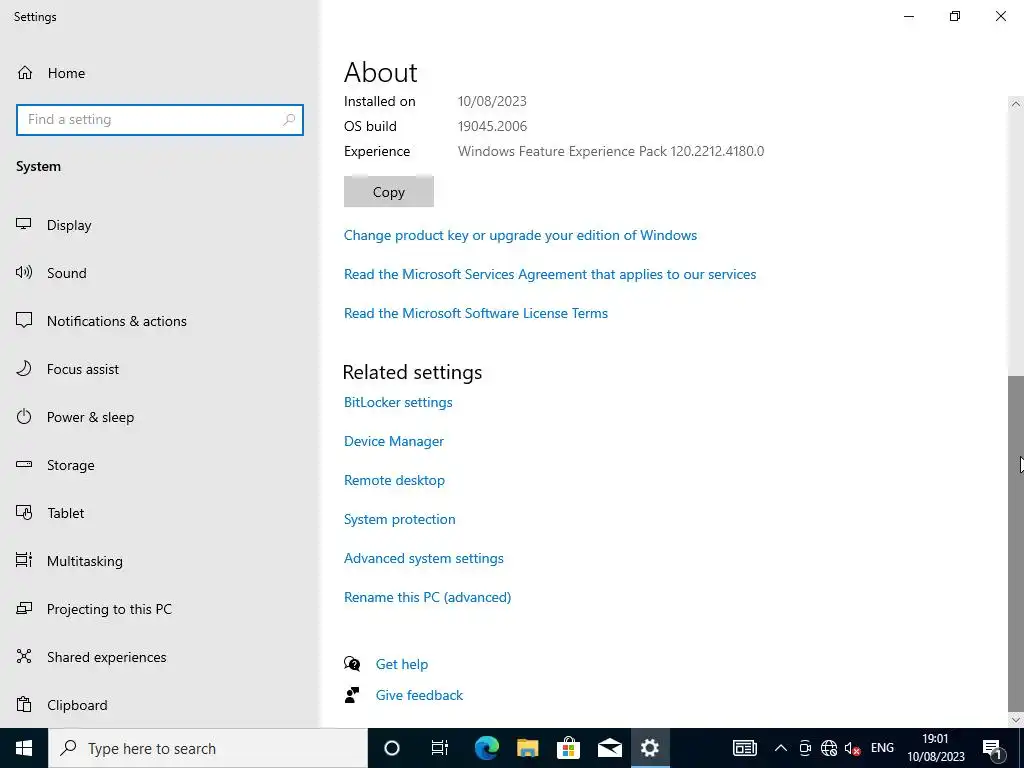Click the Get help chat bubble icon
The height and width of the screenshot is (768, 1024).
click(x=352, y=664)
